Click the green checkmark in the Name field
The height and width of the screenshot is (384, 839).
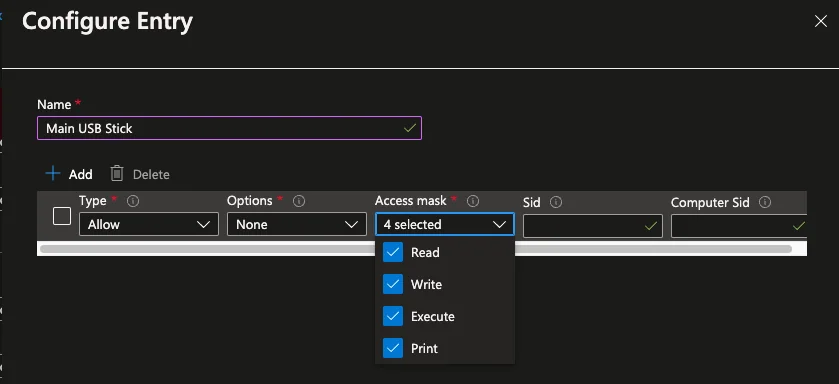click(410, 128)
